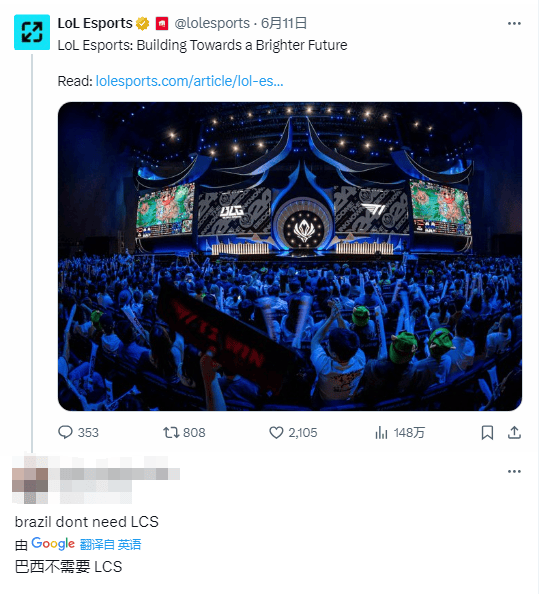
Task: Click the 翻译自 英语 translation link
Action: 110,544
